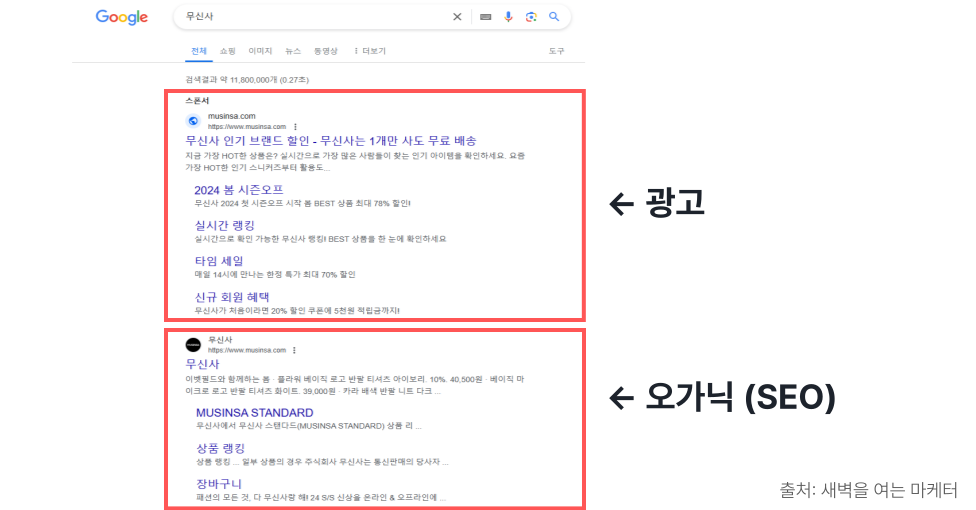Open the on-screen keyboard icon
This screenshot has height=510, width=976.
coord(486,17)
